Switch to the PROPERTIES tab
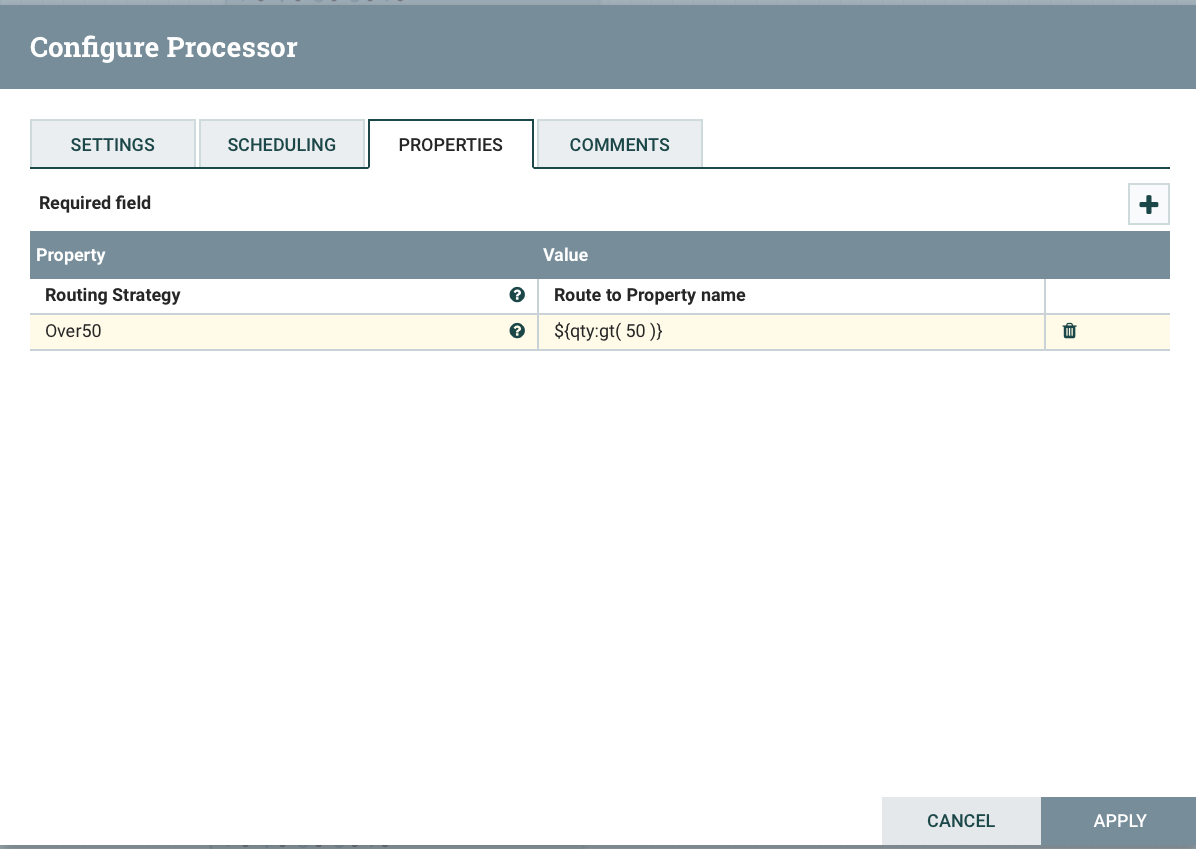Viewport: 1196px width, 849px height. pyautogui.click(x=450, y=144)
